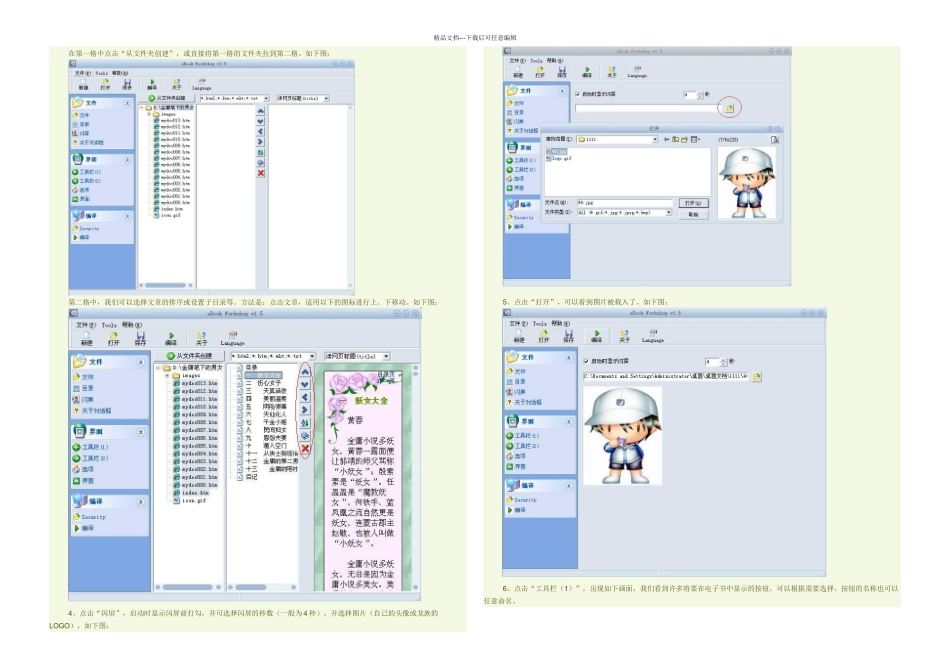This screenshot has height=672, width=950.
Task: Click up-one-folder icon in the 打开 dialog
Action: click(675, 139)
